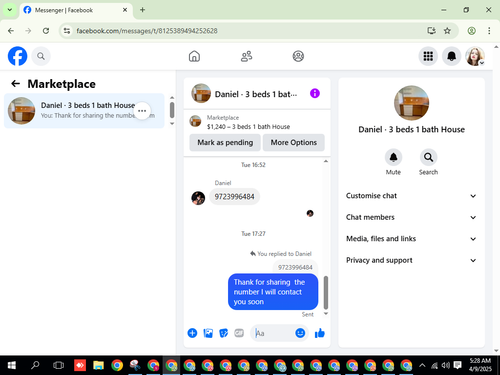Open the Chrome profile icon
Viewport: 500px width, 375px height.
click(471, 31)
